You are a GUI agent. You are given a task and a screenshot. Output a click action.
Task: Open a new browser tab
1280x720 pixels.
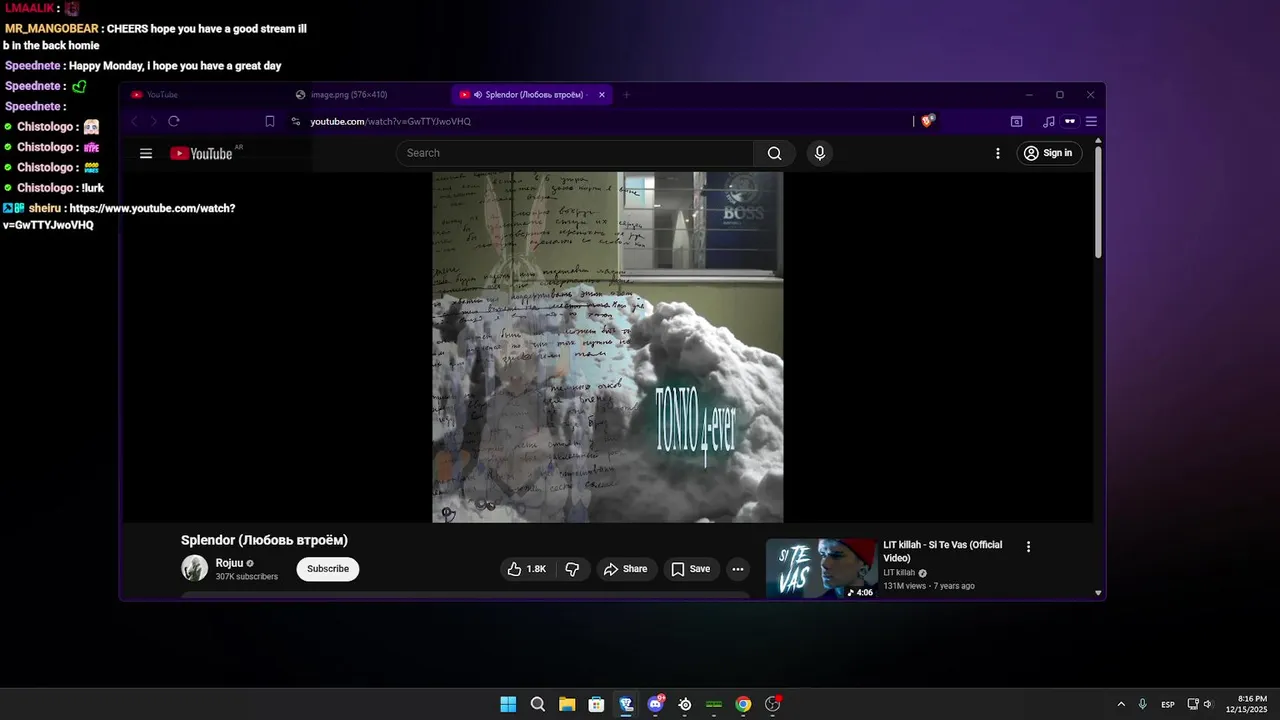pos(627,95)
